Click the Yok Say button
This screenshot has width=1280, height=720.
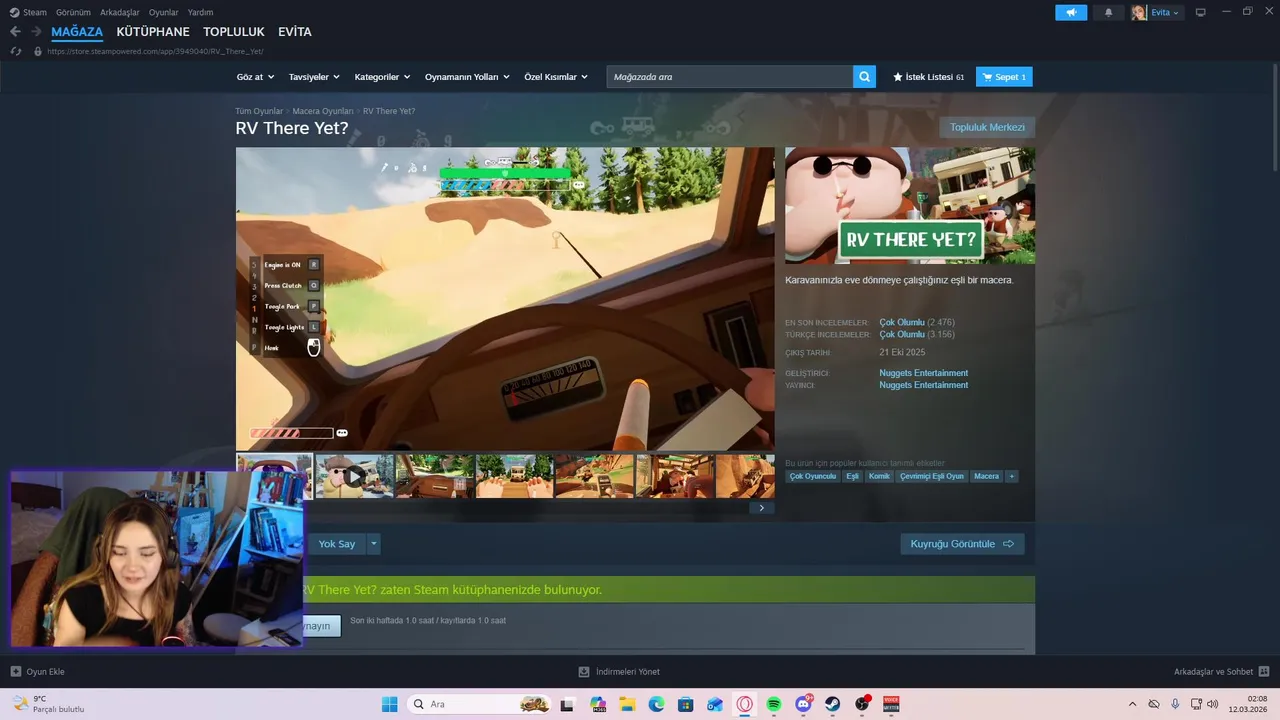[337, 544]
